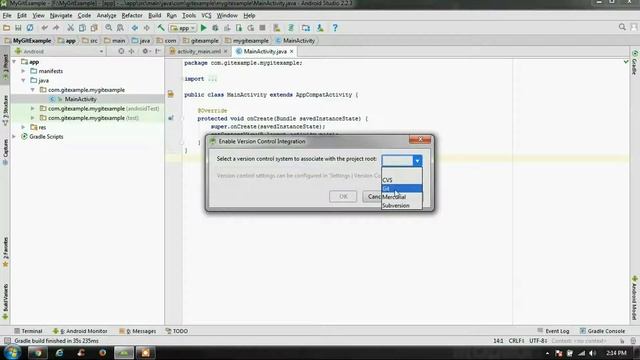Click the Hide project panel icon
Viewport: 640px width, 360px height.
[158, 51]
